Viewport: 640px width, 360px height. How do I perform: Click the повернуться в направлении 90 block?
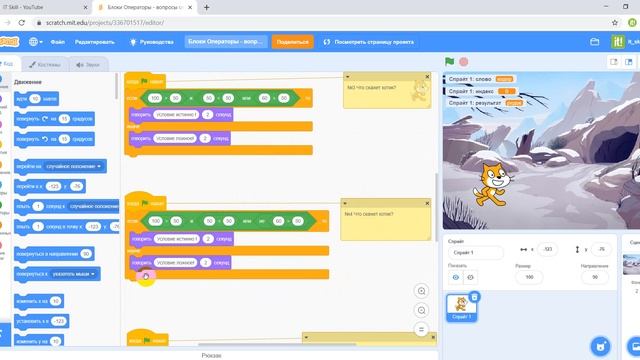click(x=54, y=254)
